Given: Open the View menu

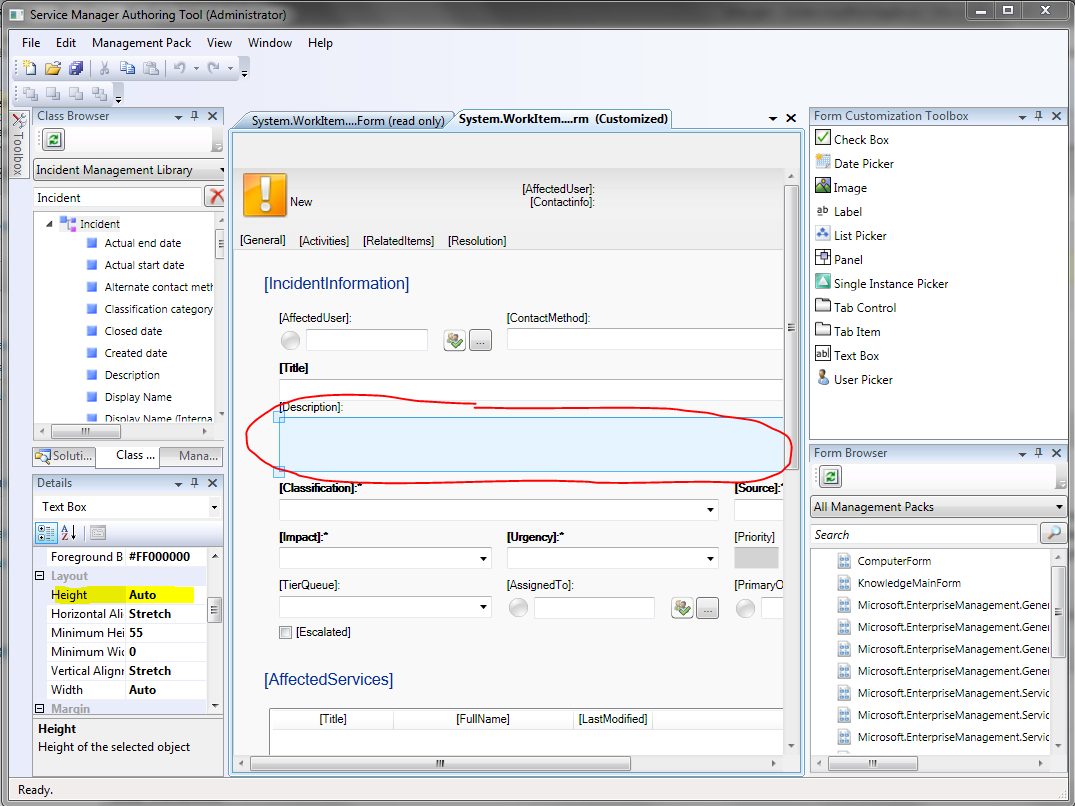Looking at the screenshot, I should (x=219, y=42).
